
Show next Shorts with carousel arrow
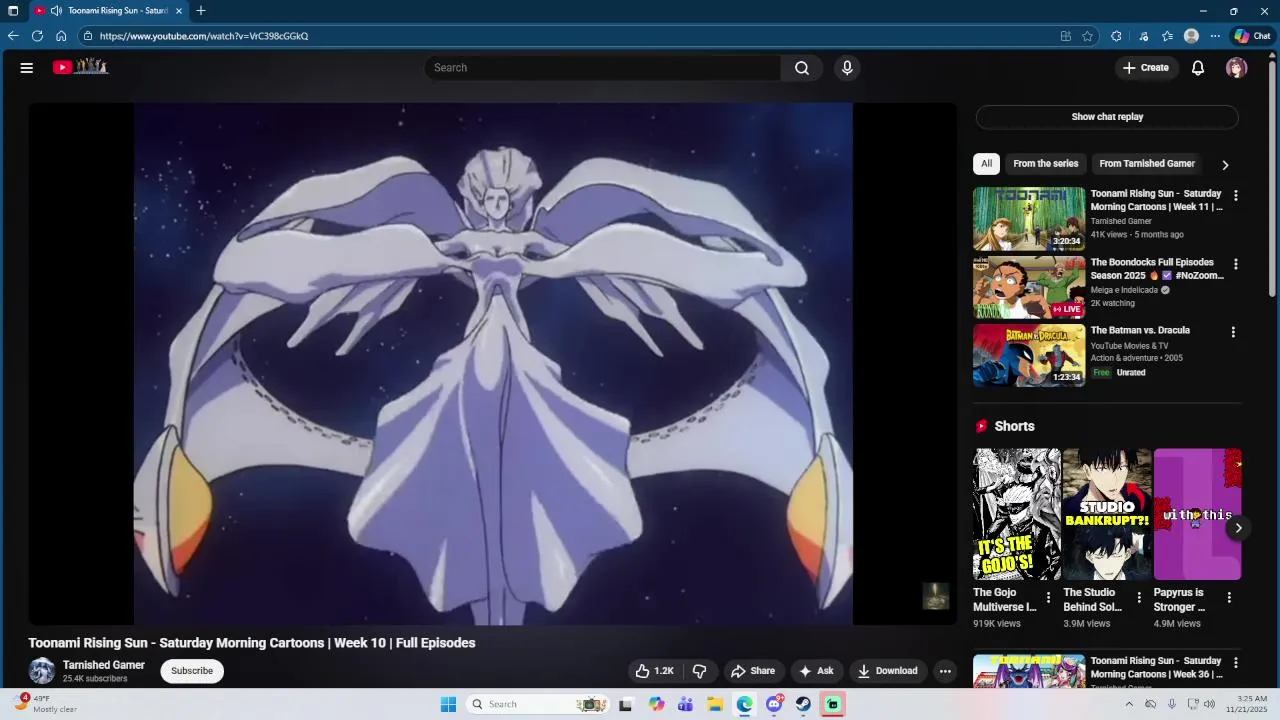tap(1238, 528)
